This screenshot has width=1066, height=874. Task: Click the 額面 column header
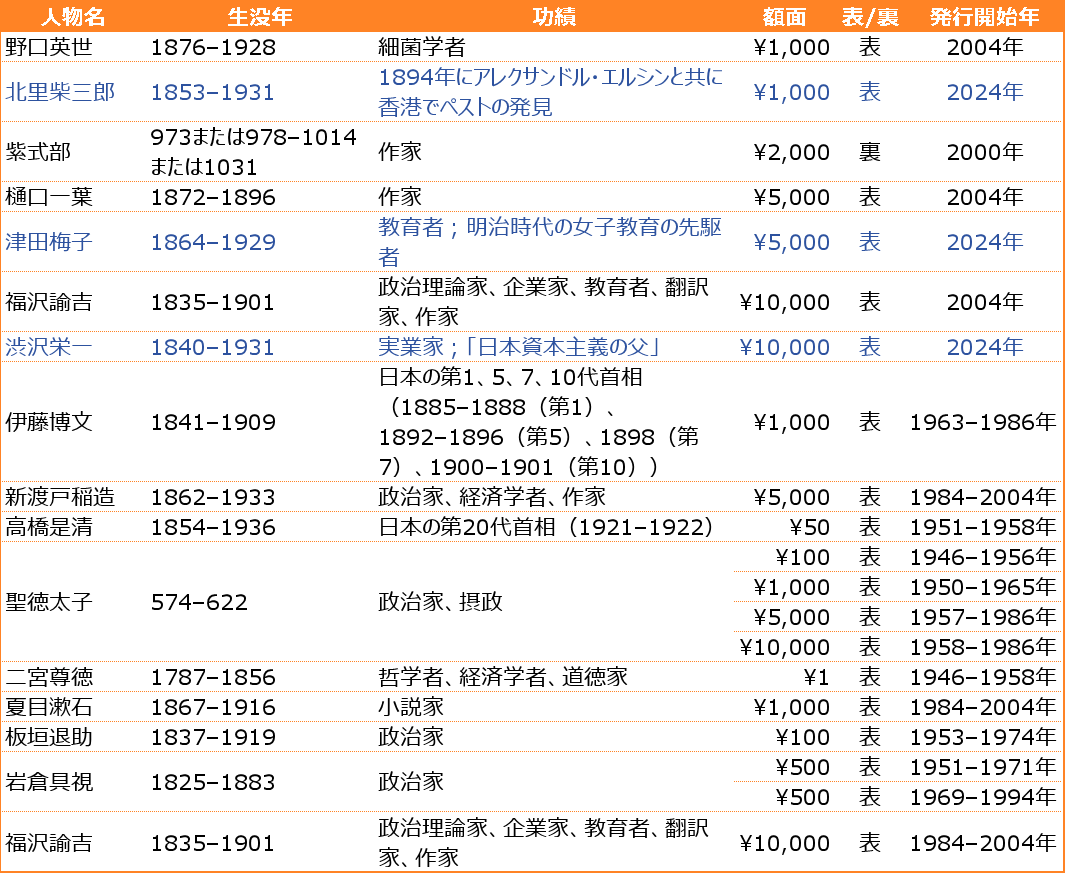coord(784,16)
